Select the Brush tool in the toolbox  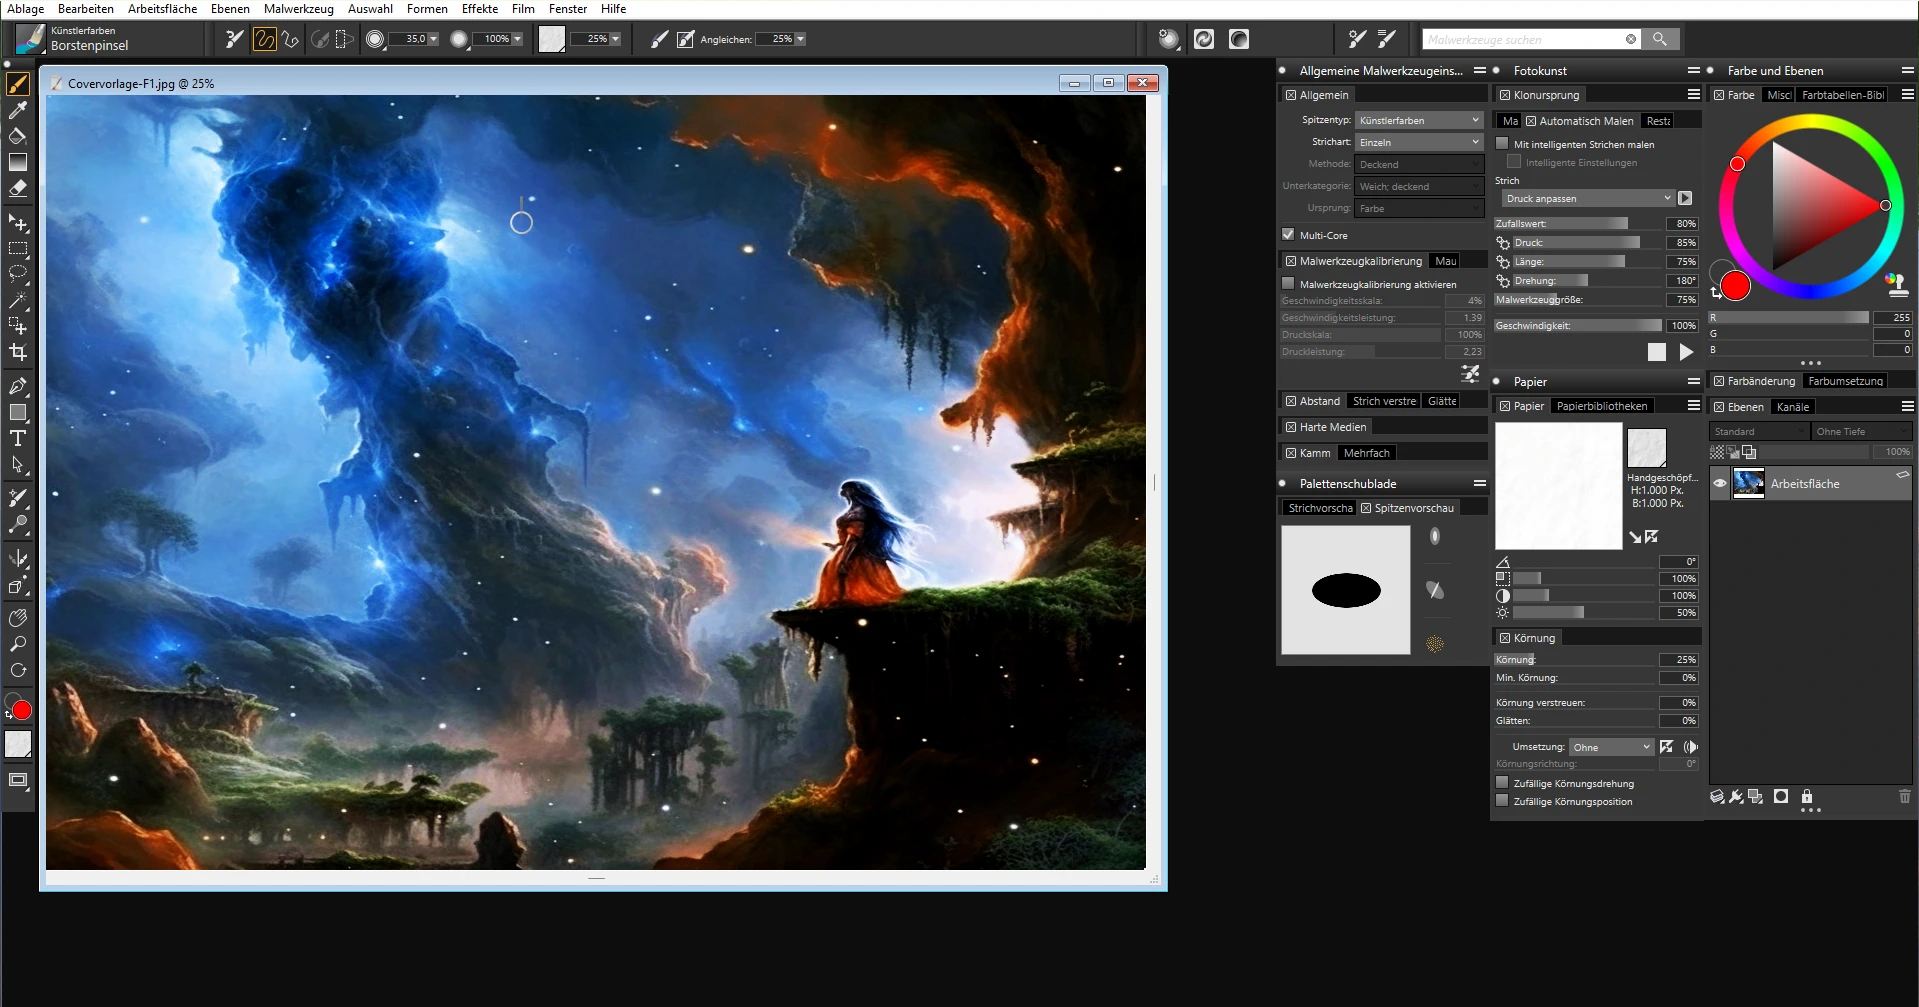click(18, 84)
